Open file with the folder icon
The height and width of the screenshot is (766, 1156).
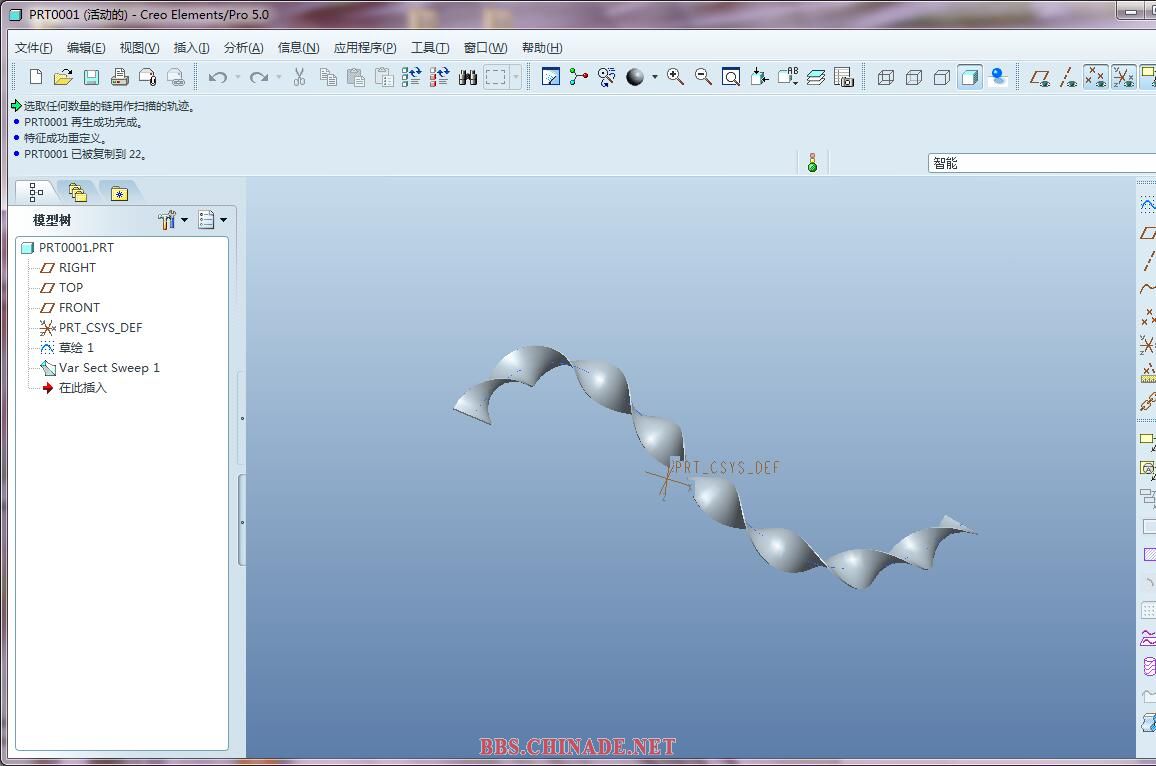[x=63, y=77]
